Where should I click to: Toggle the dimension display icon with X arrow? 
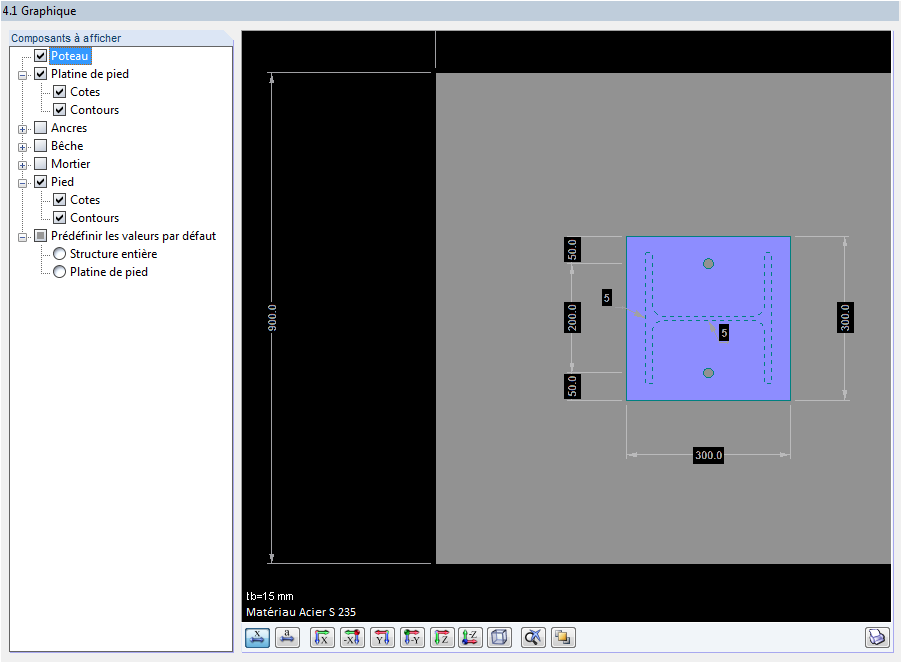coord(257,637)
